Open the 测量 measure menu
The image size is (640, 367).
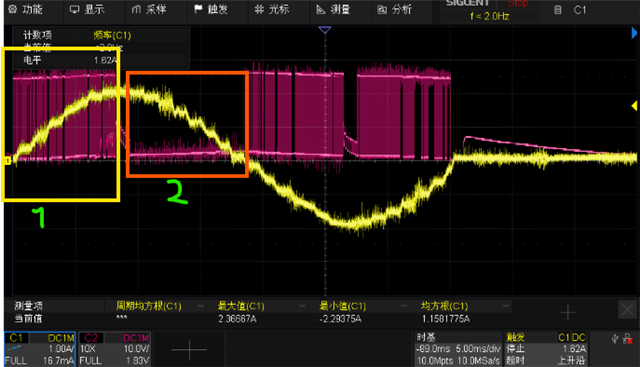pos(333,9)
